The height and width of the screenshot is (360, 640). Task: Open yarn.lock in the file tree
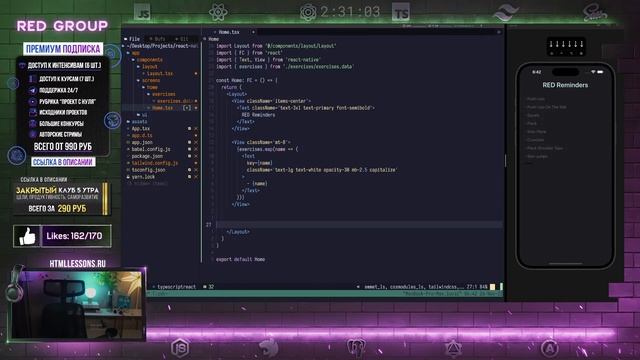tap(142, 177)
